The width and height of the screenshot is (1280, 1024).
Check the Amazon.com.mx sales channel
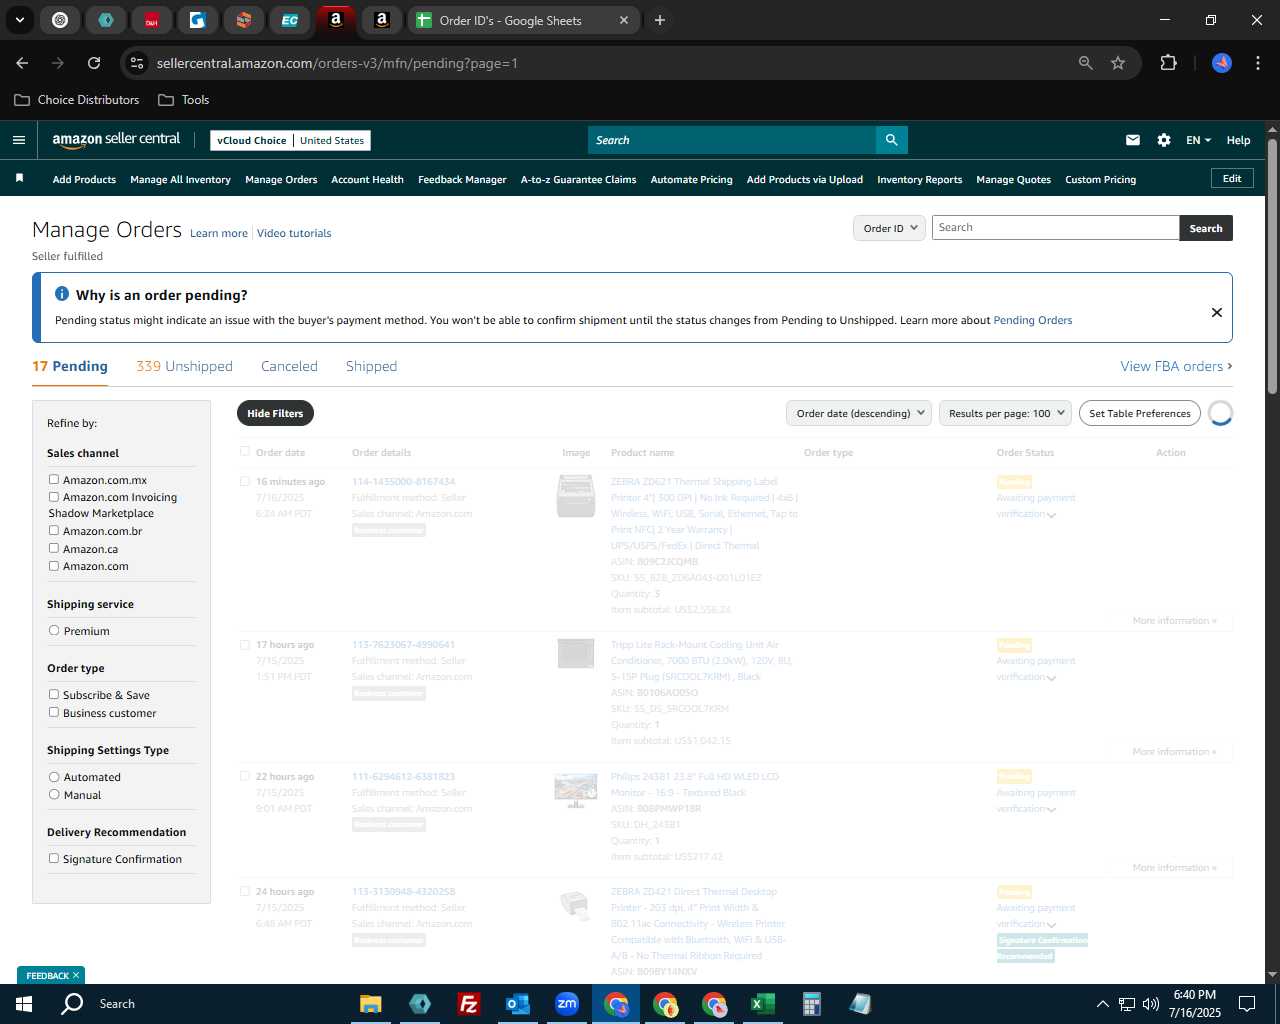[x=54, y=480]
